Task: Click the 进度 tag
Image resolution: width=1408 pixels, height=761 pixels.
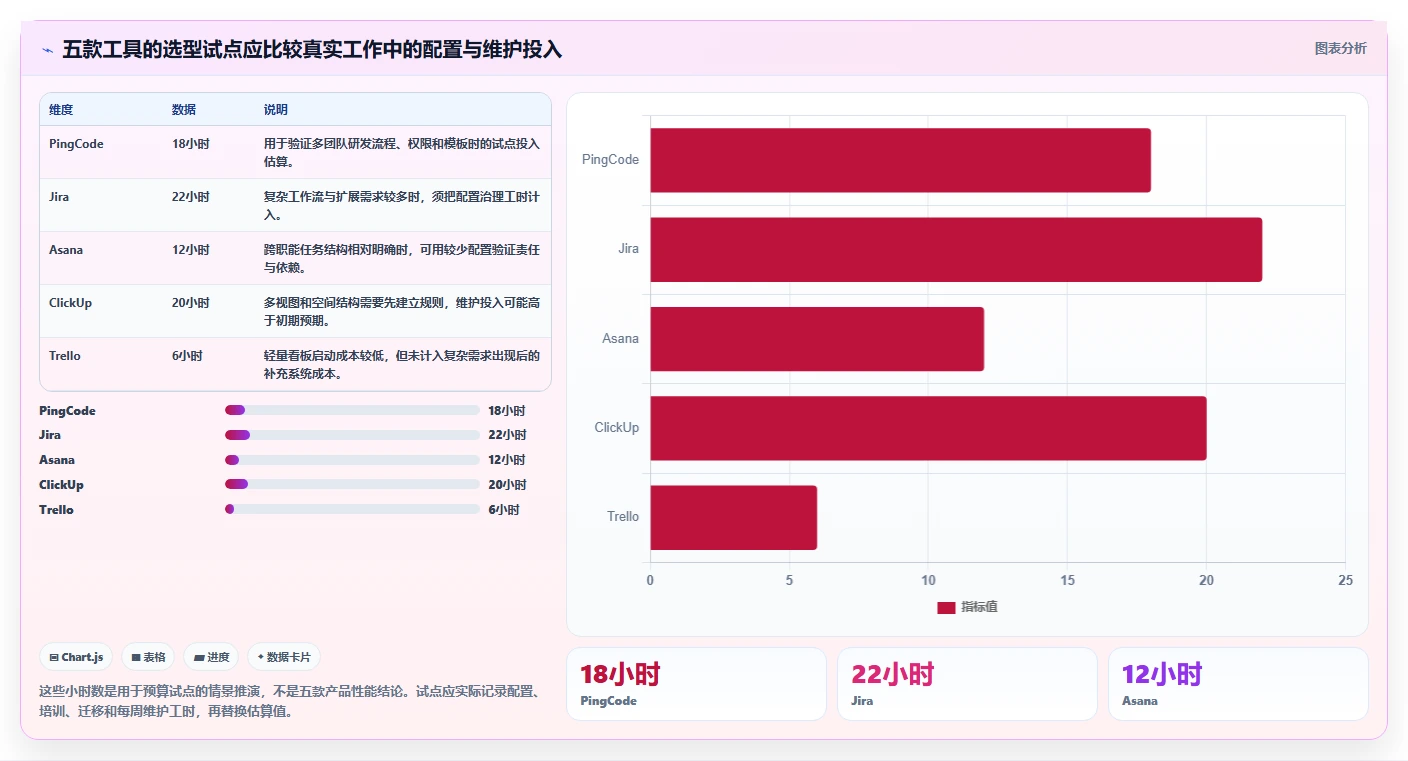Action: click(211, 657)
